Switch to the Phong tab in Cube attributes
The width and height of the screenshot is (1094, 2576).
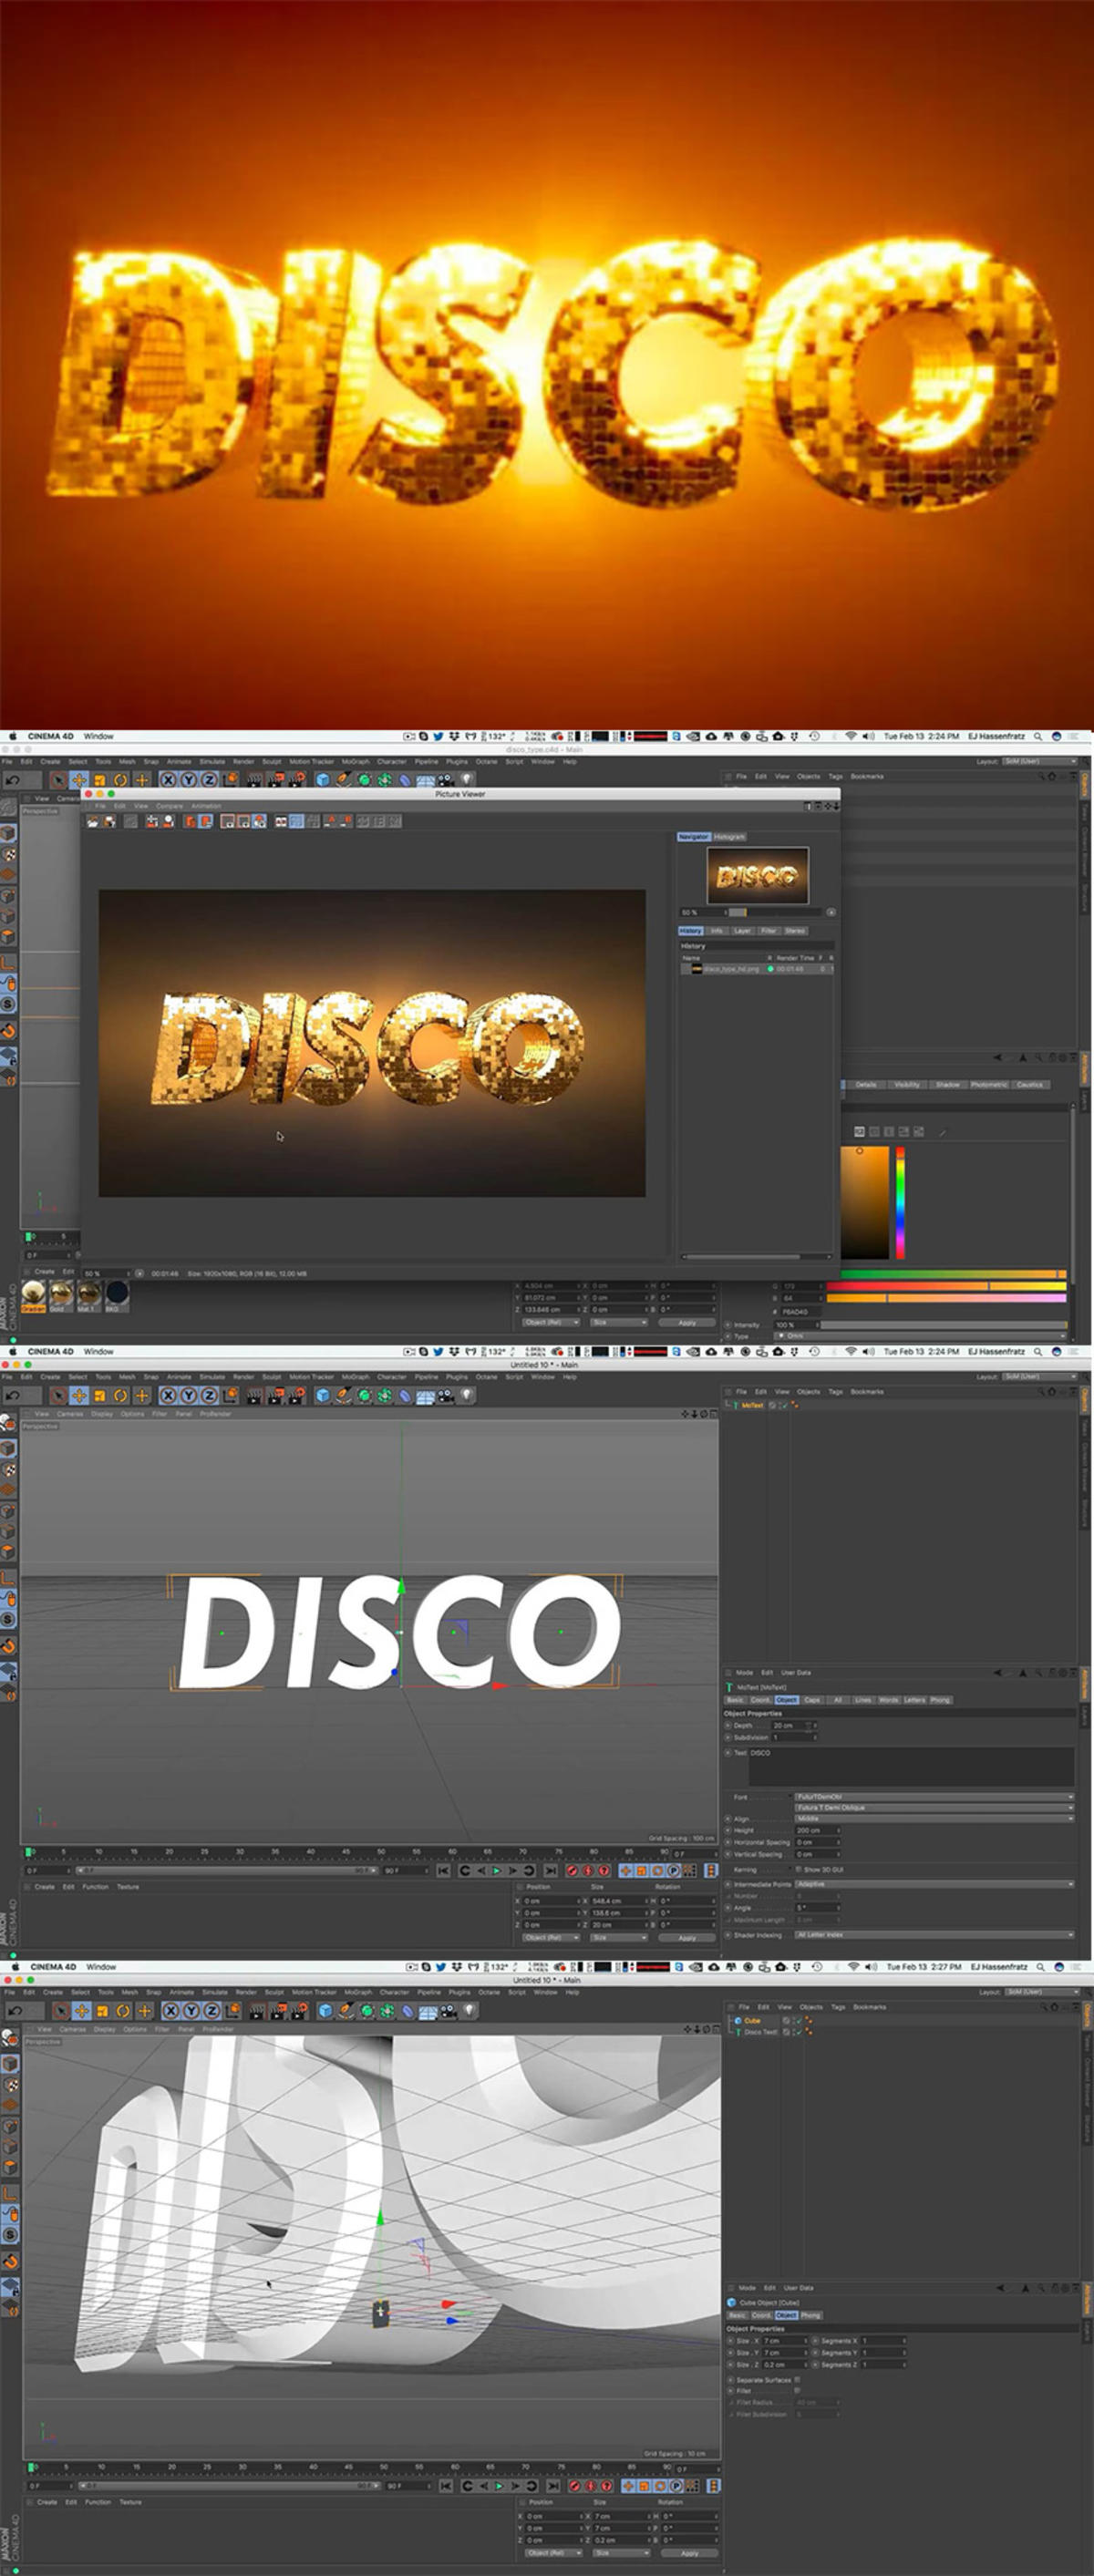[x=811, y=2314]
